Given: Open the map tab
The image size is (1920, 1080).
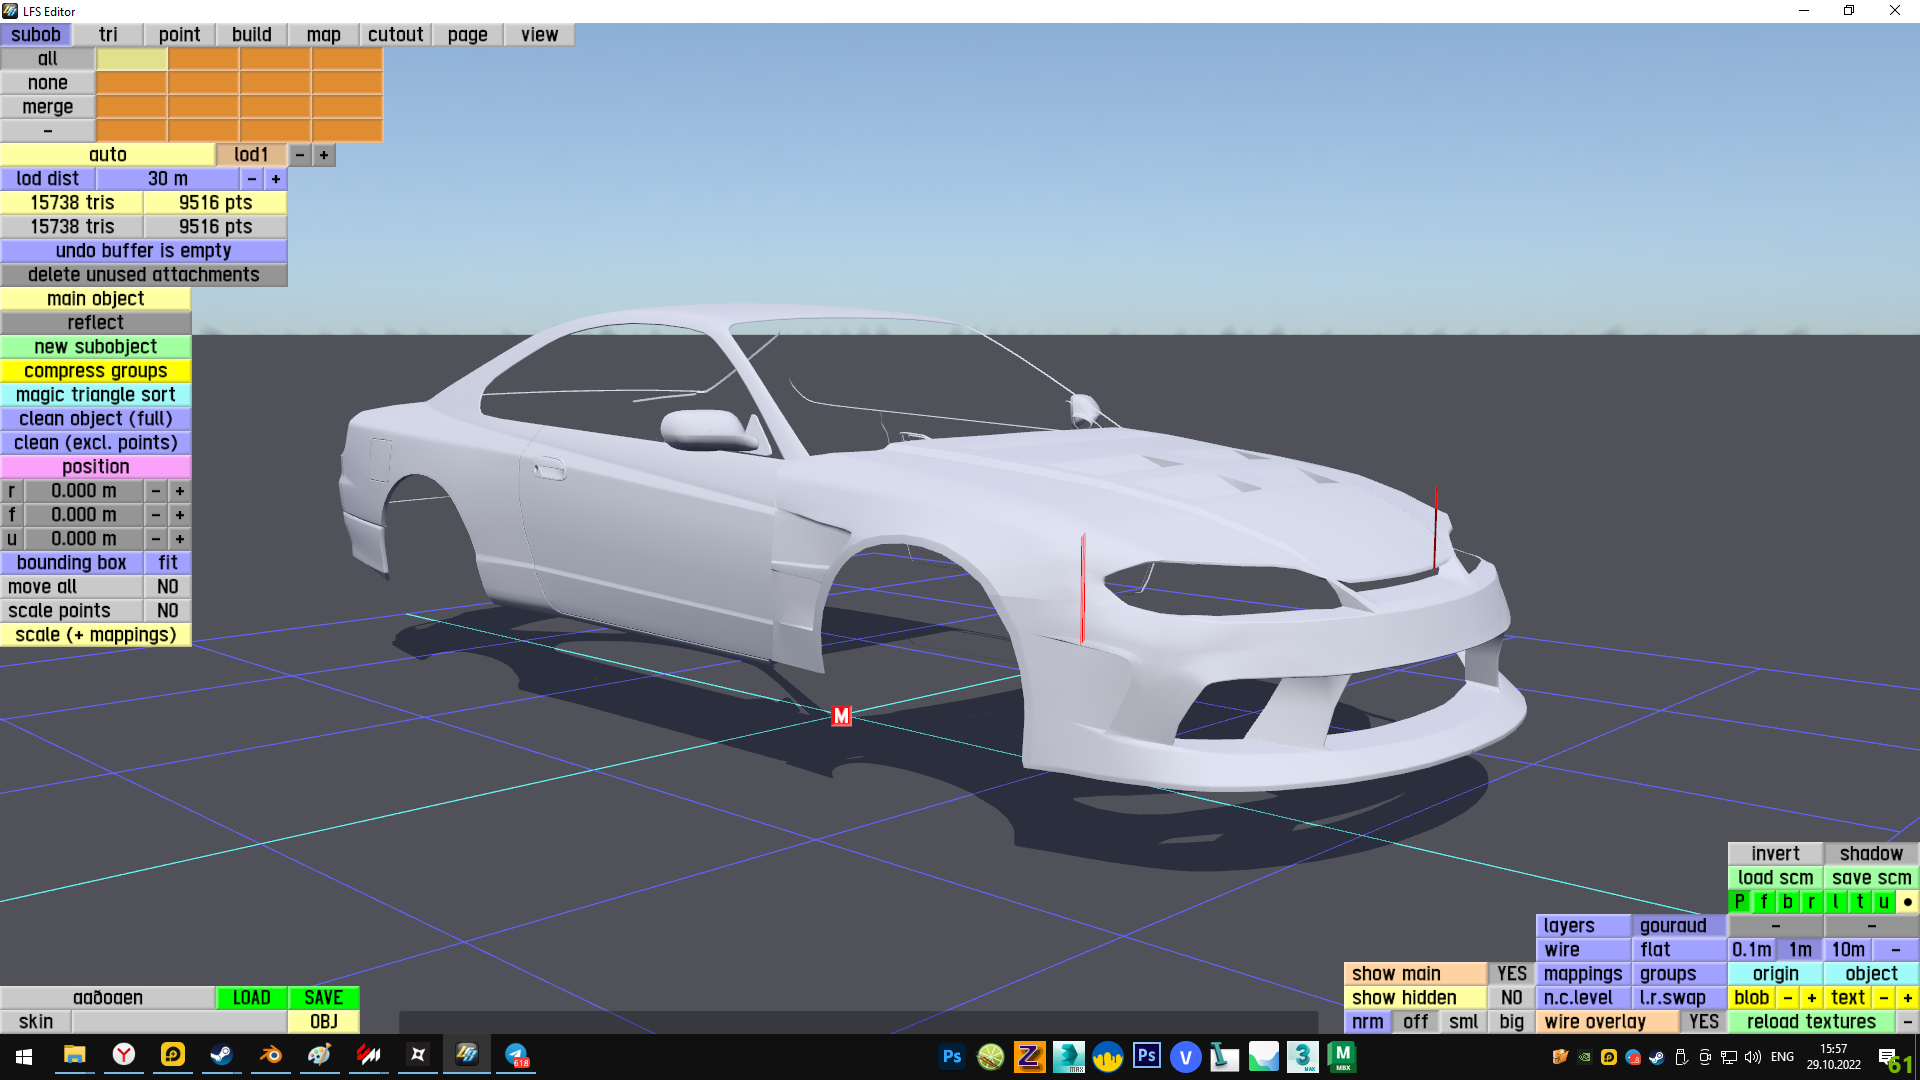Looking at the screenshot, I should tap(323, 35).
